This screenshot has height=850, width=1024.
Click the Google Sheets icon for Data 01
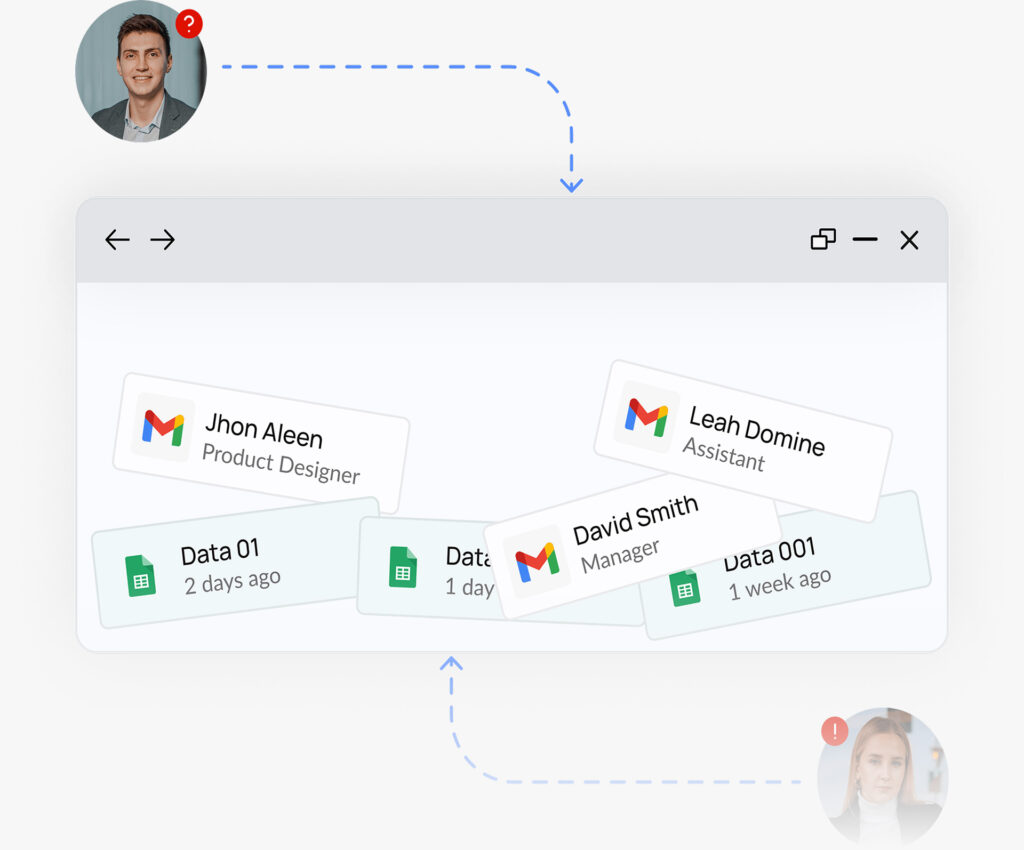[x=141, y=577]
